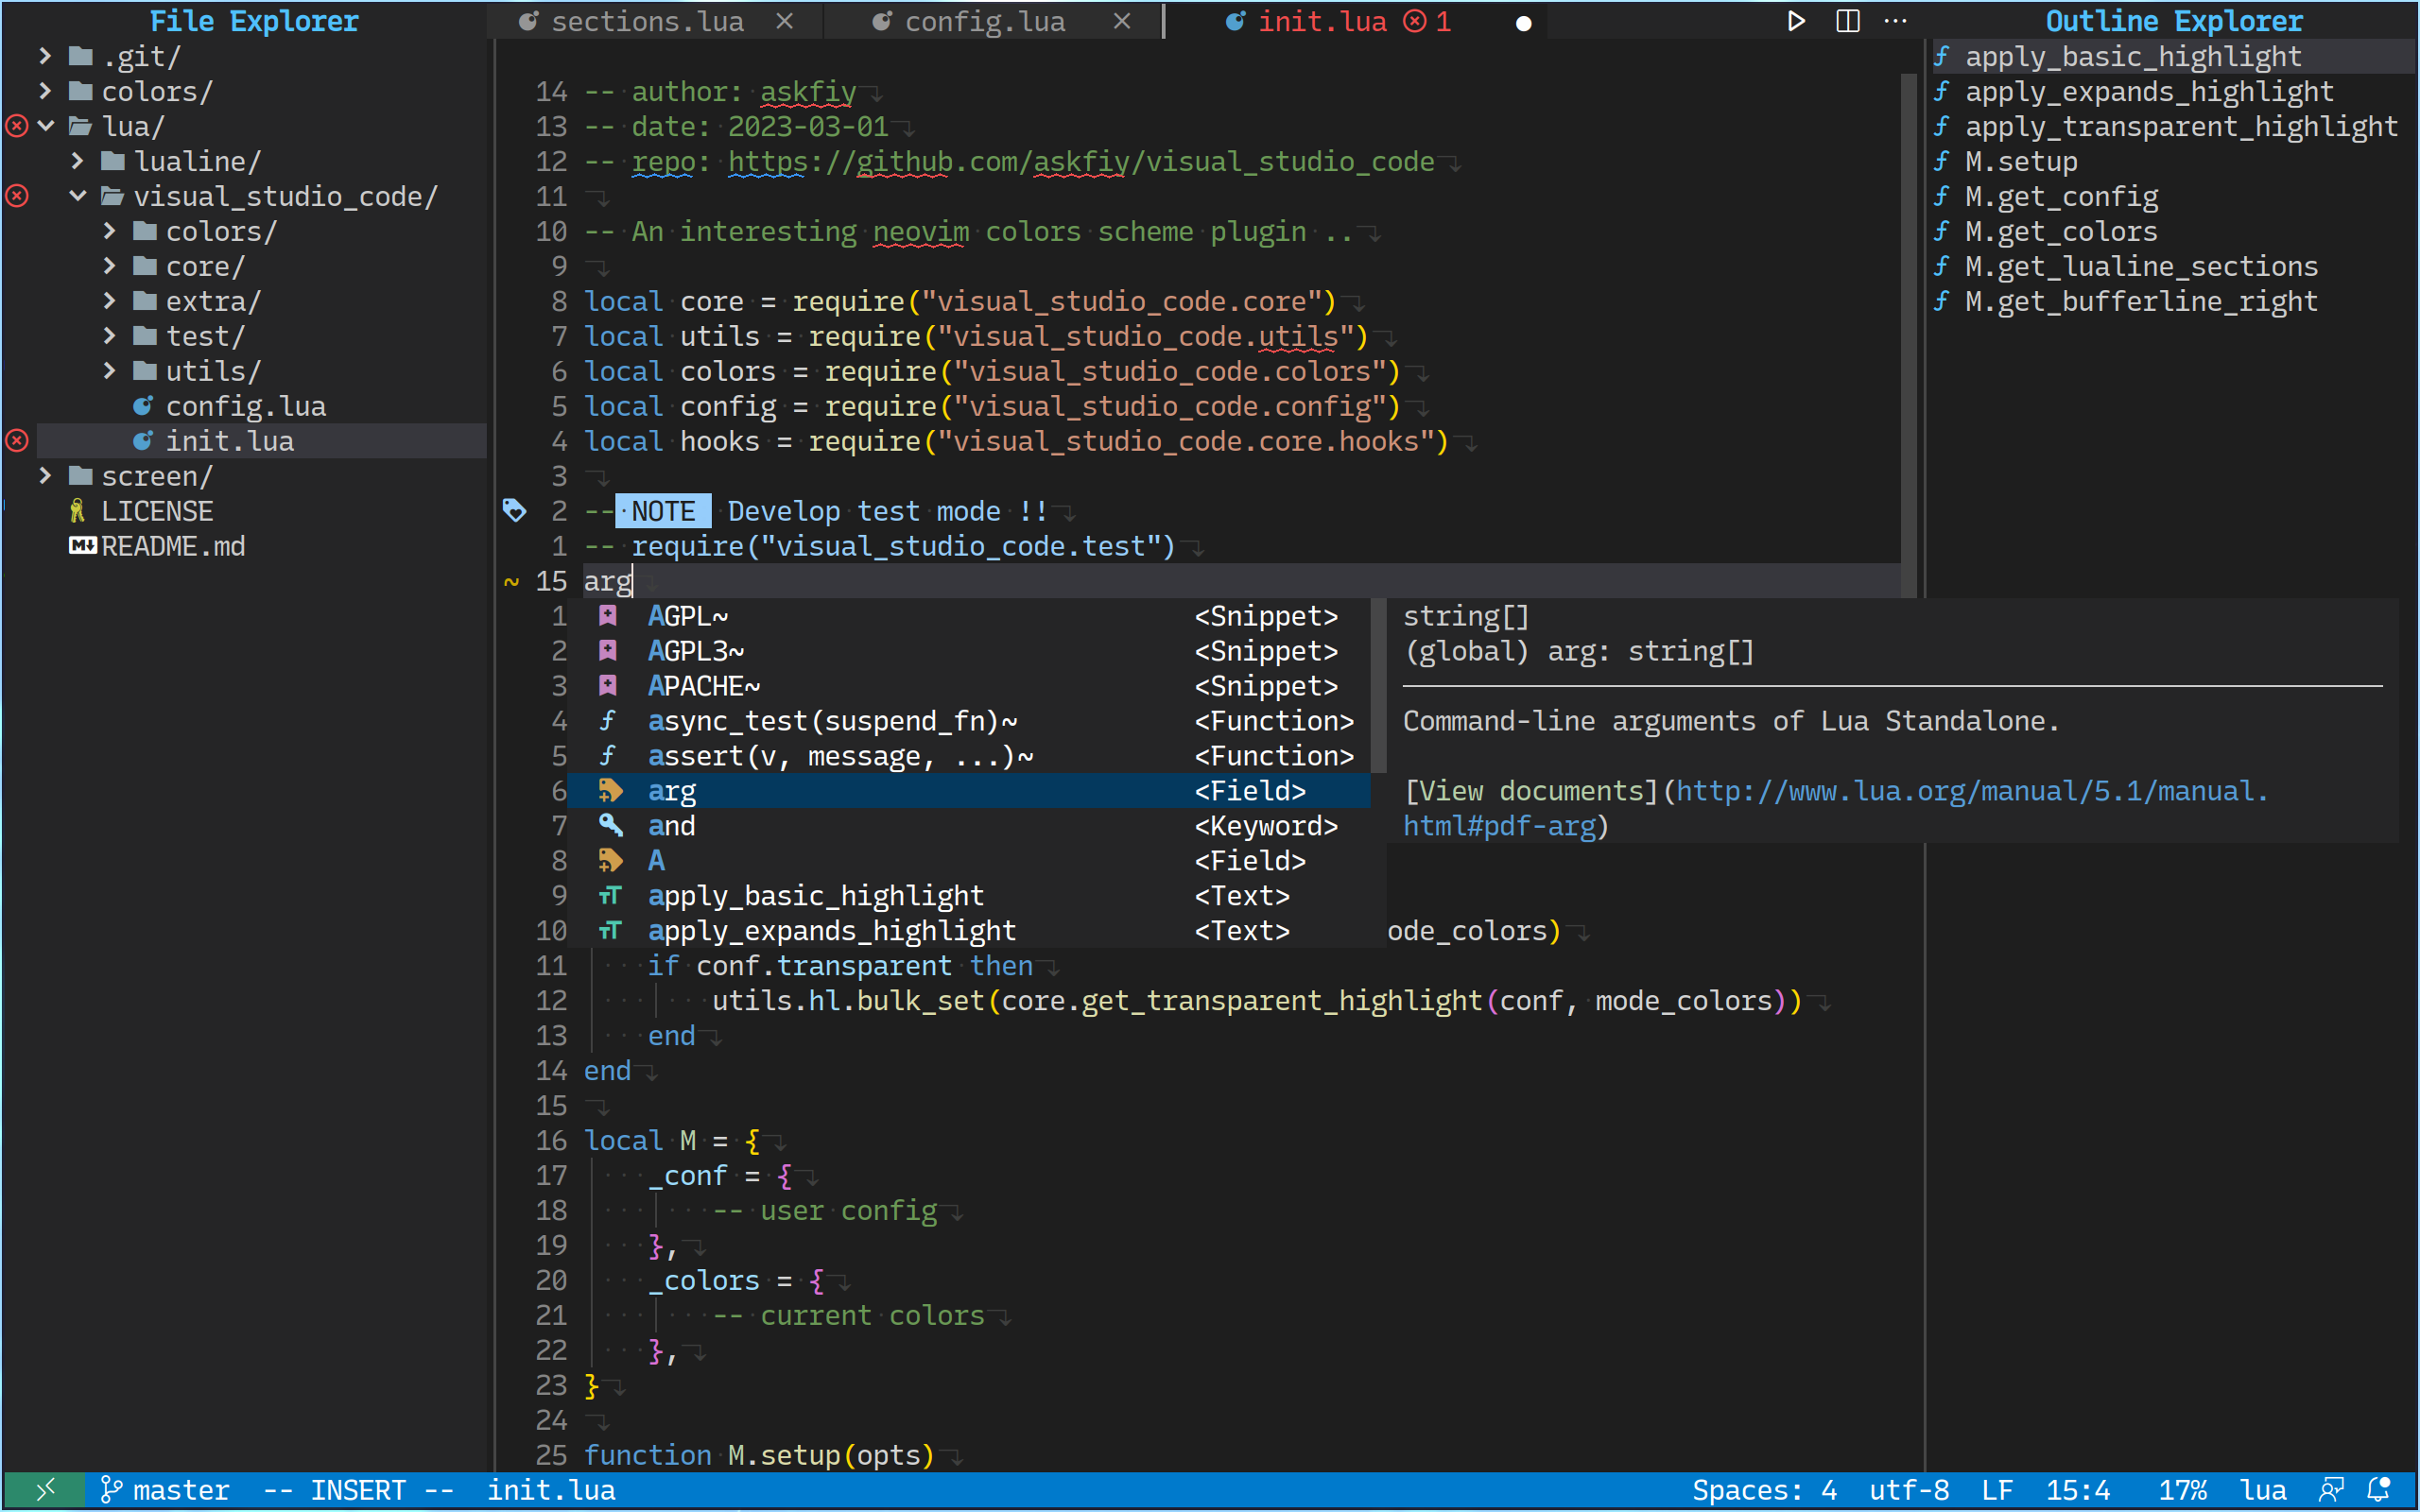This screenshot has width=2420, height=1512.
Task: Click the remote connection icon in status bar
Action: [x=45, y=1490]
